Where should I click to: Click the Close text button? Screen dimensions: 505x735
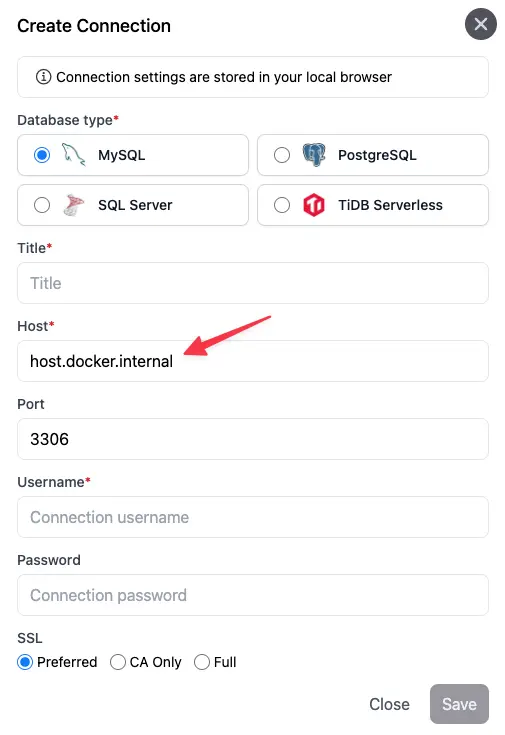(389, 704)
